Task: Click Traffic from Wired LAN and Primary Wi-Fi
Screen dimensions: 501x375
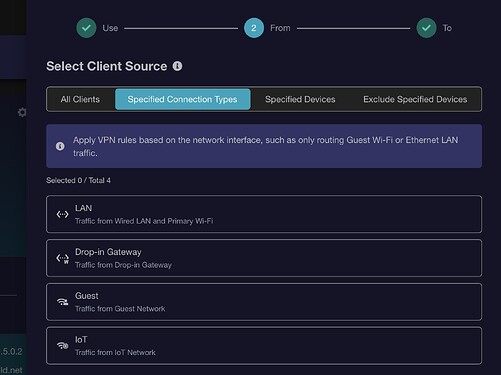Action: (x=144, y=221)
